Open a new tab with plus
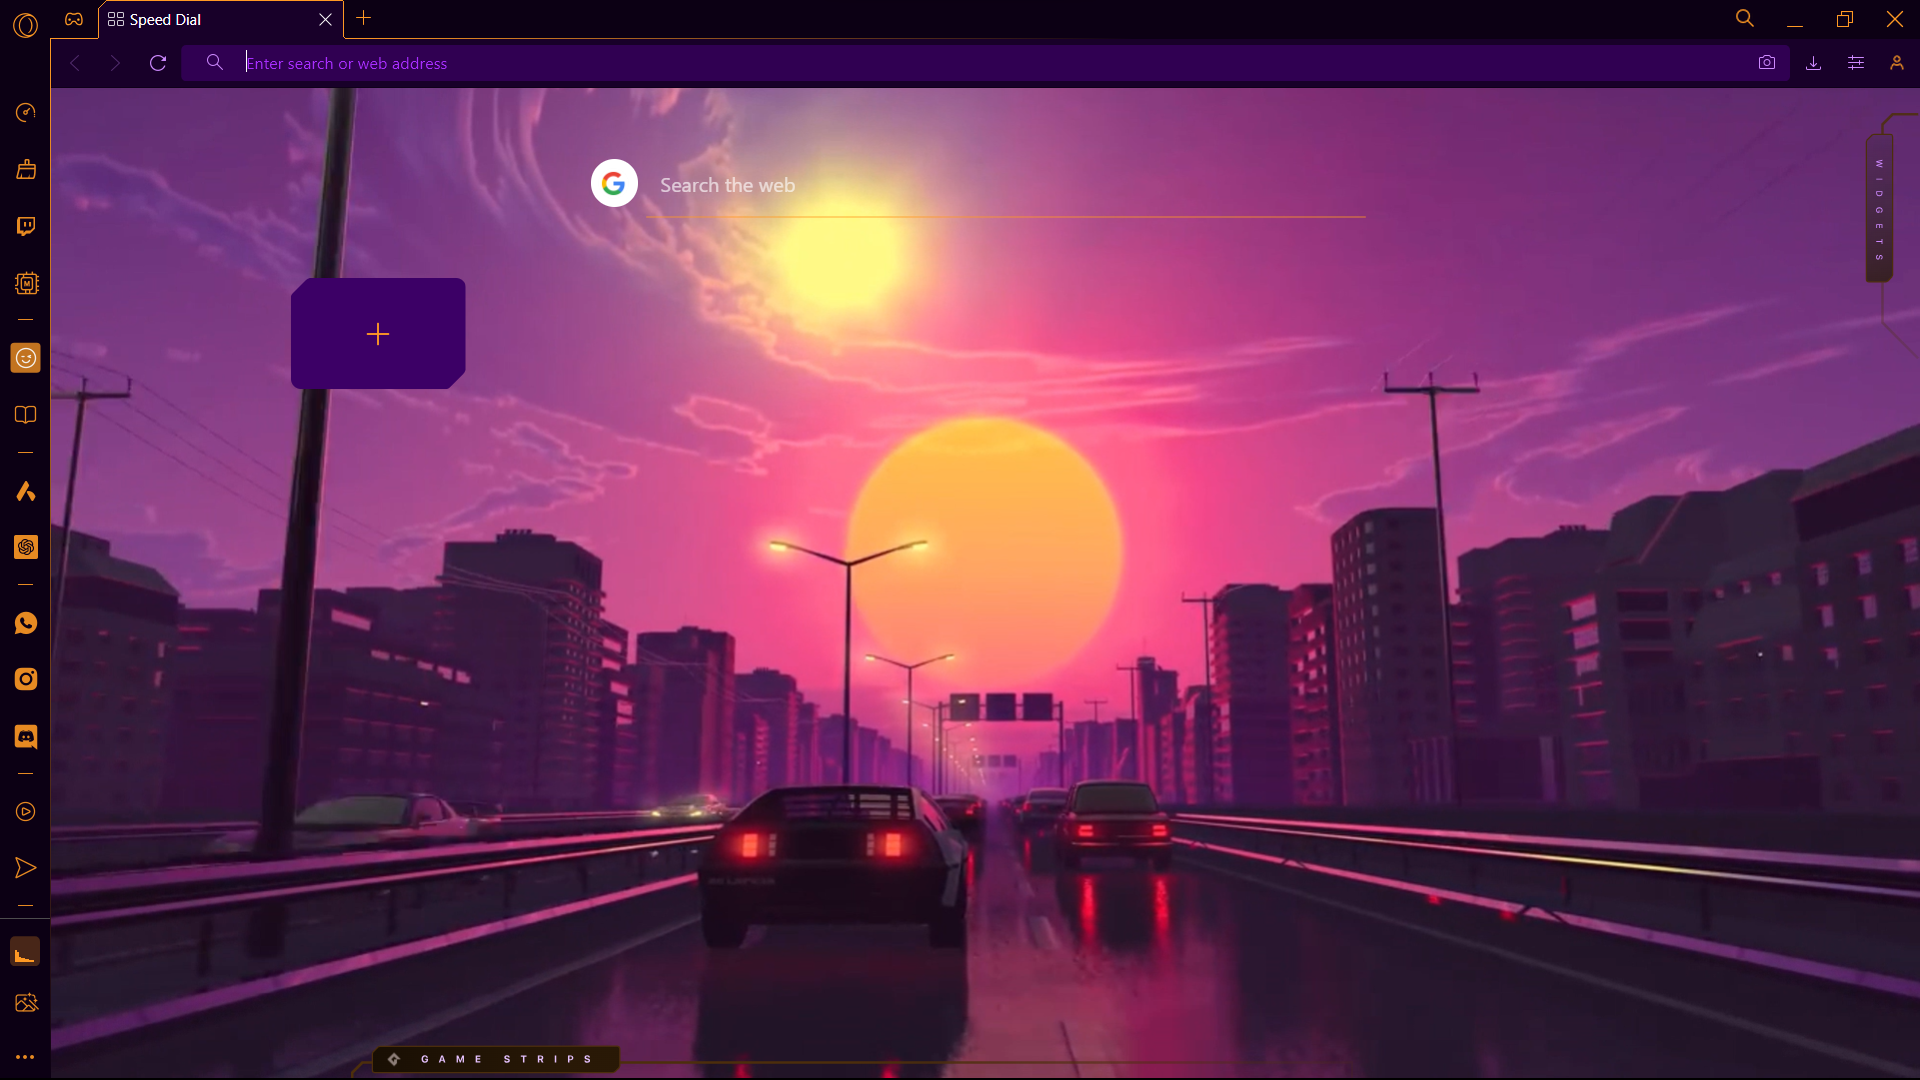 [364, 18]
